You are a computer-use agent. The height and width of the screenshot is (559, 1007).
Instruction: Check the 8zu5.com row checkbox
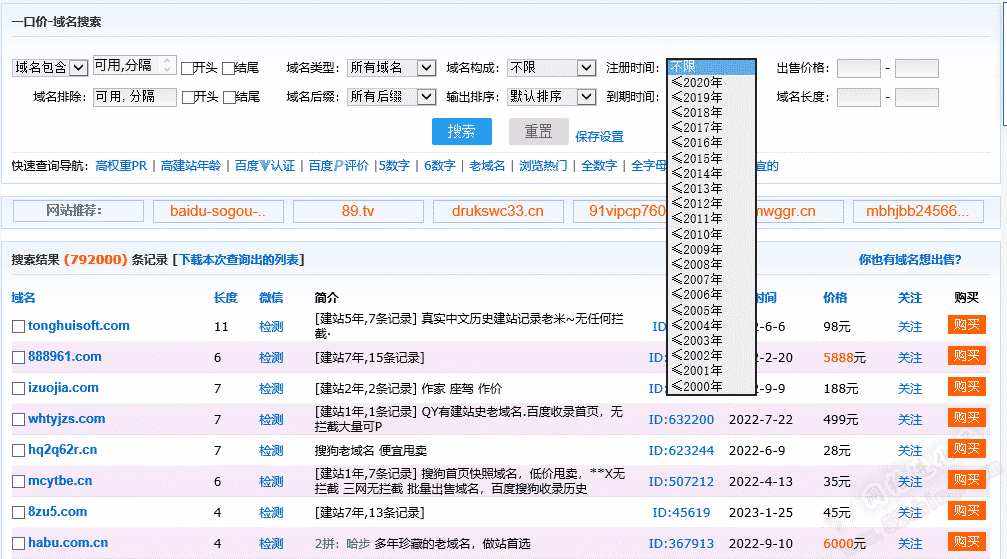(19, 513)
